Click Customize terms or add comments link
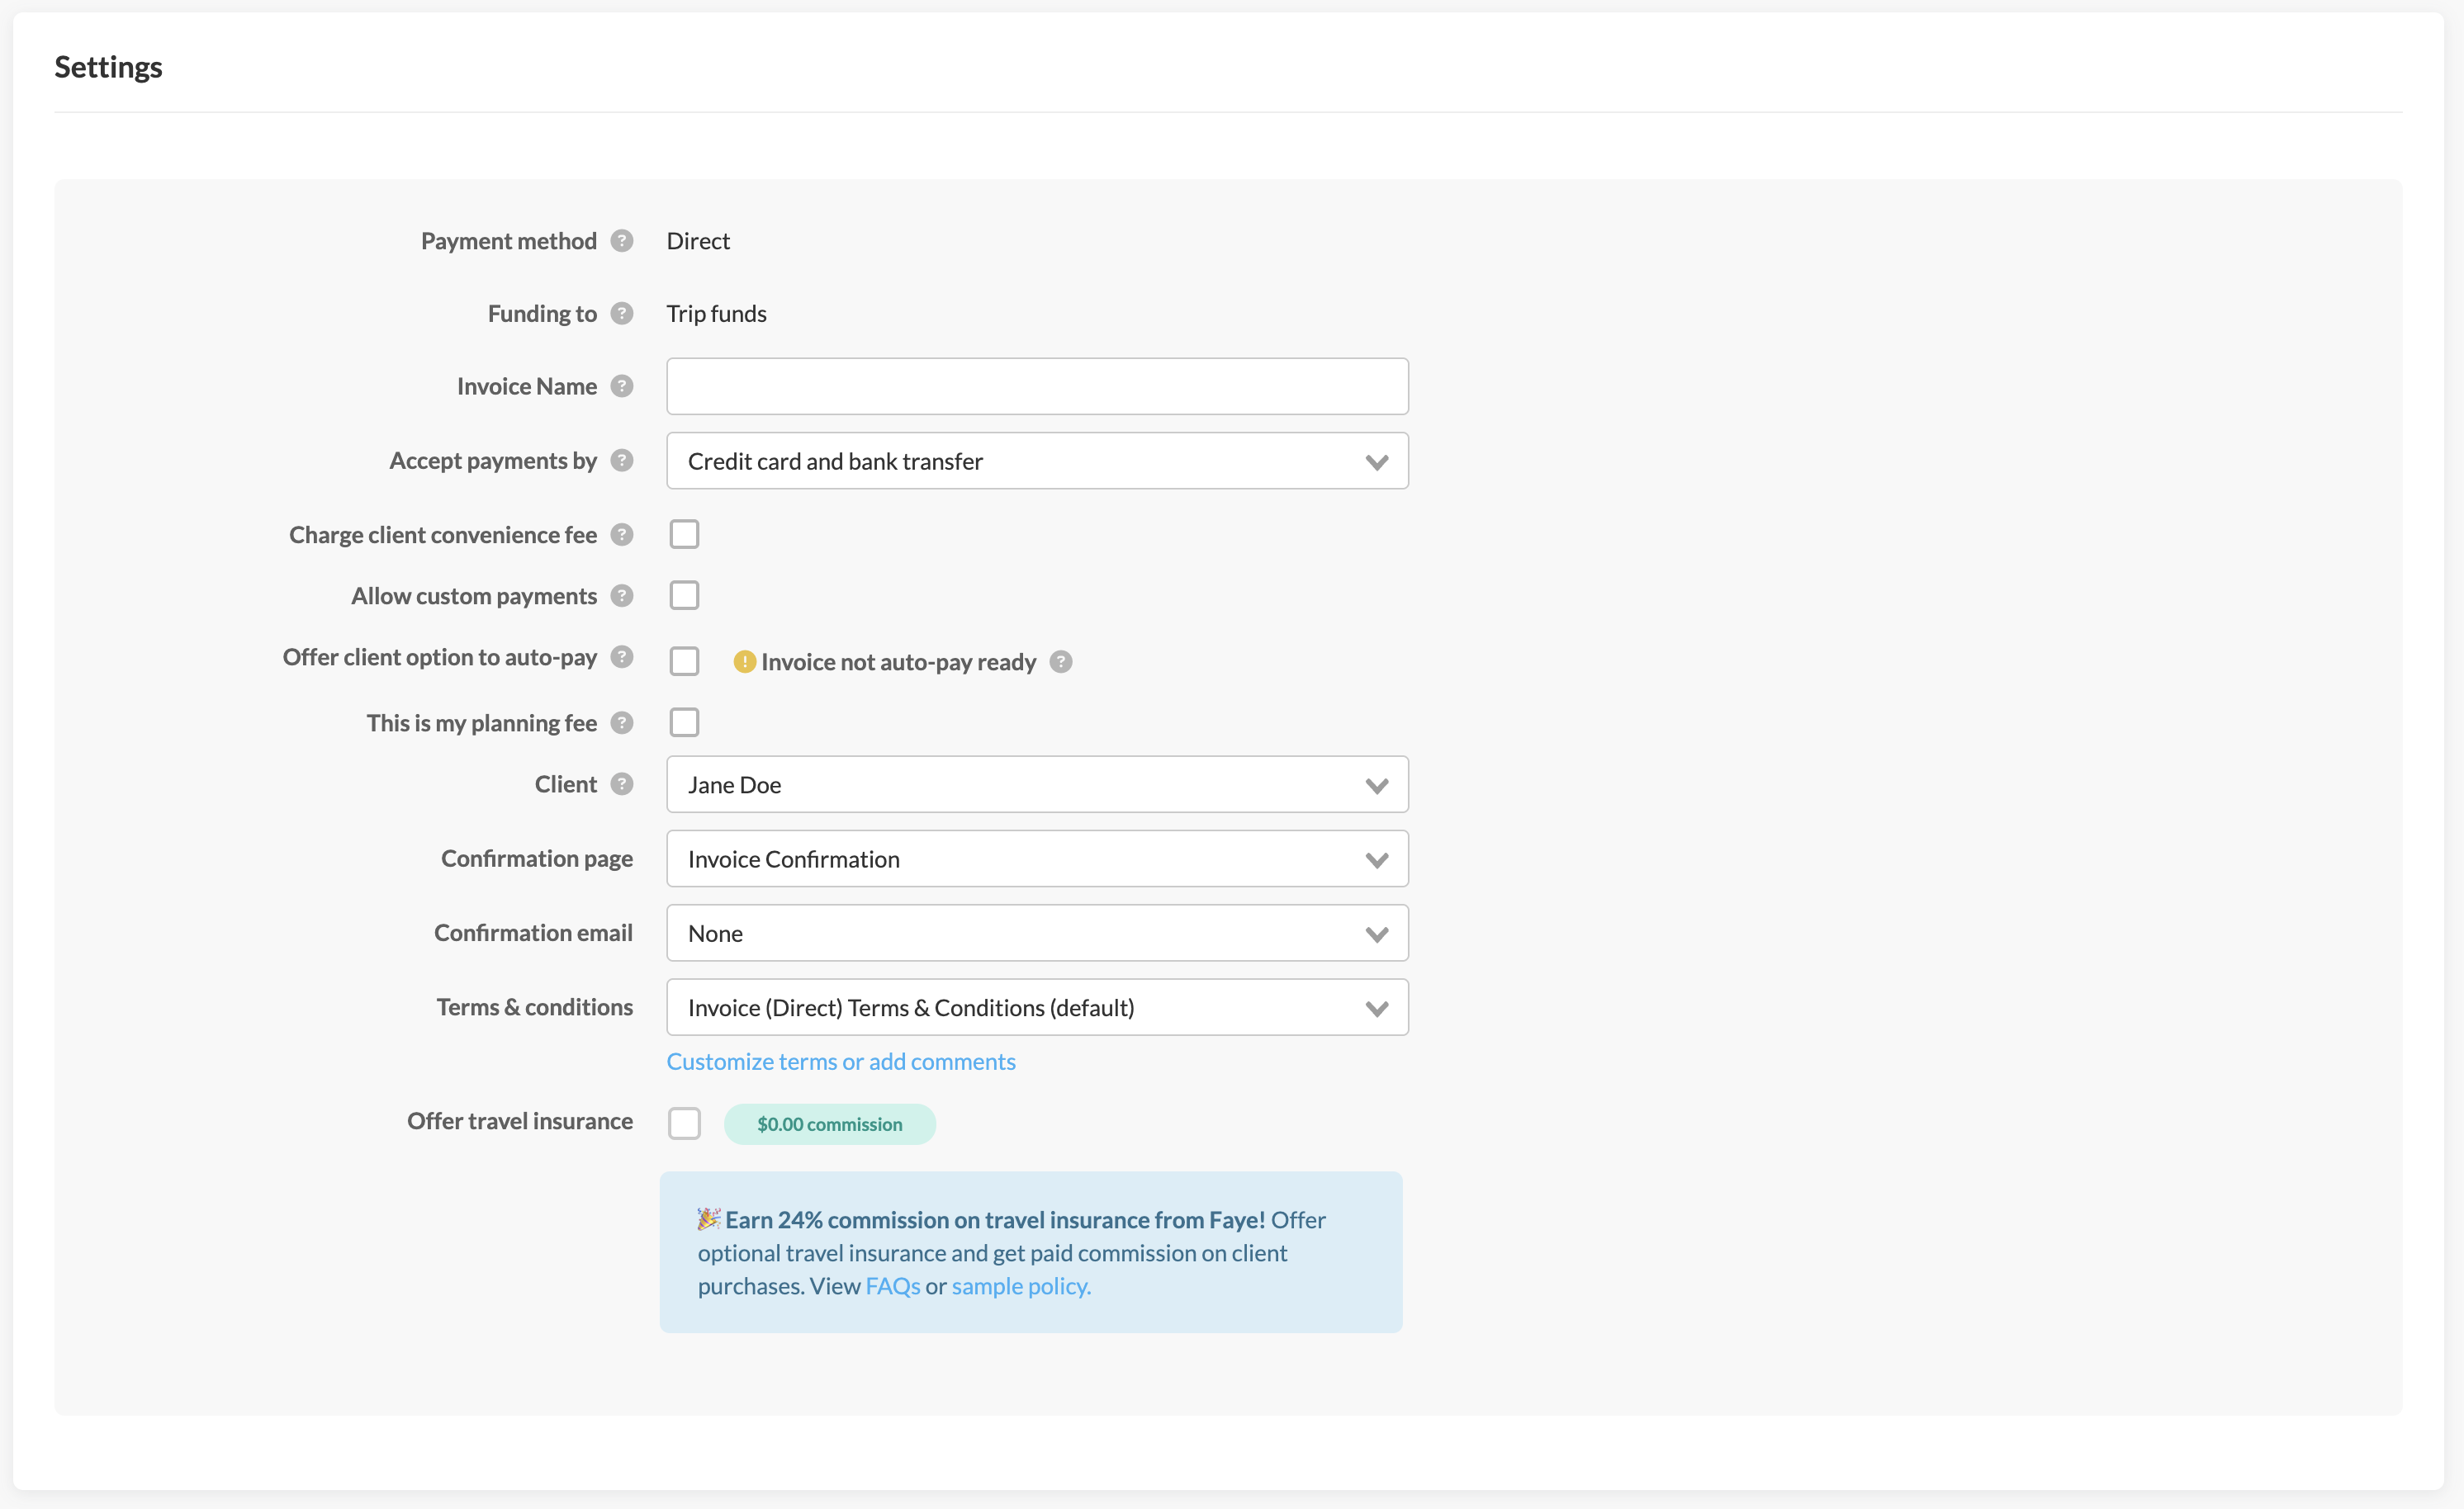This screenshot has width=2464, height=1509. [841, 1061]
